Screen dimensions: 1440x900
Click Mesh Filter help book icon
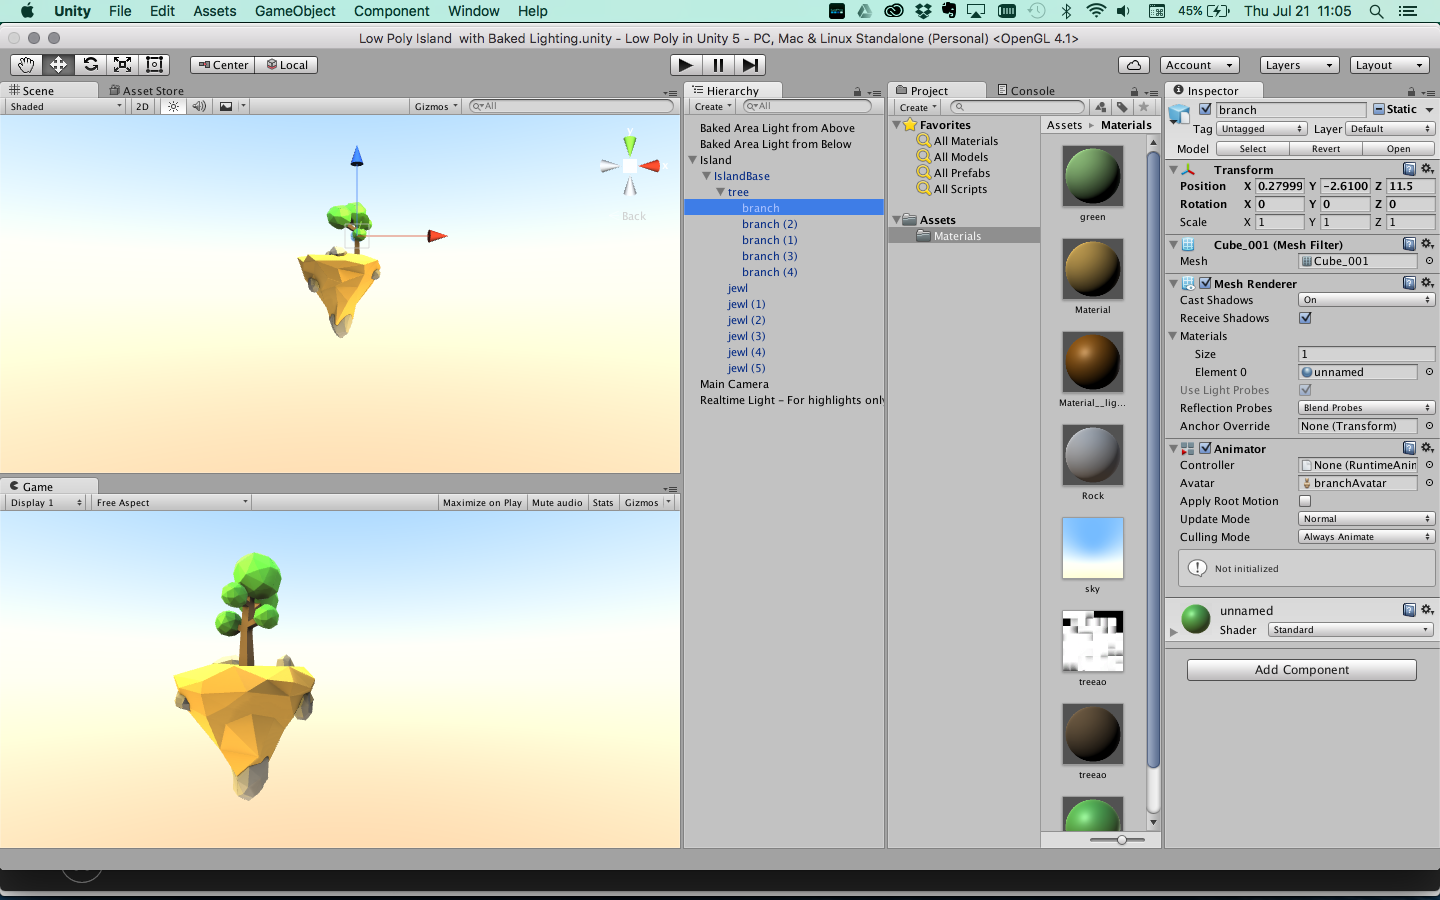pos(1409,244)
